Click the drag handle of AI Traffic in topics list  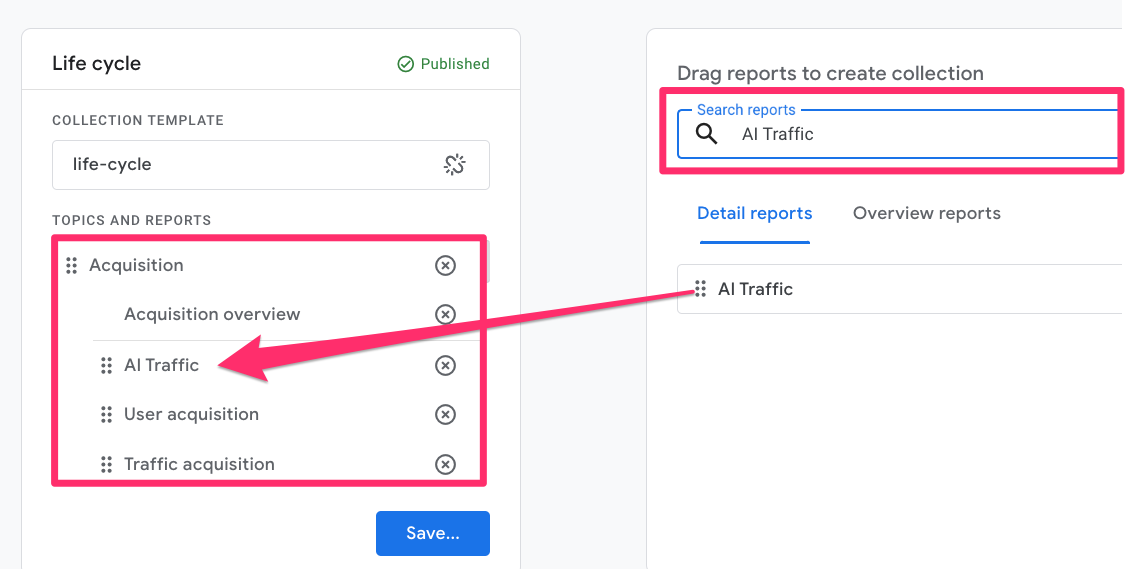(x=106, y=365)
